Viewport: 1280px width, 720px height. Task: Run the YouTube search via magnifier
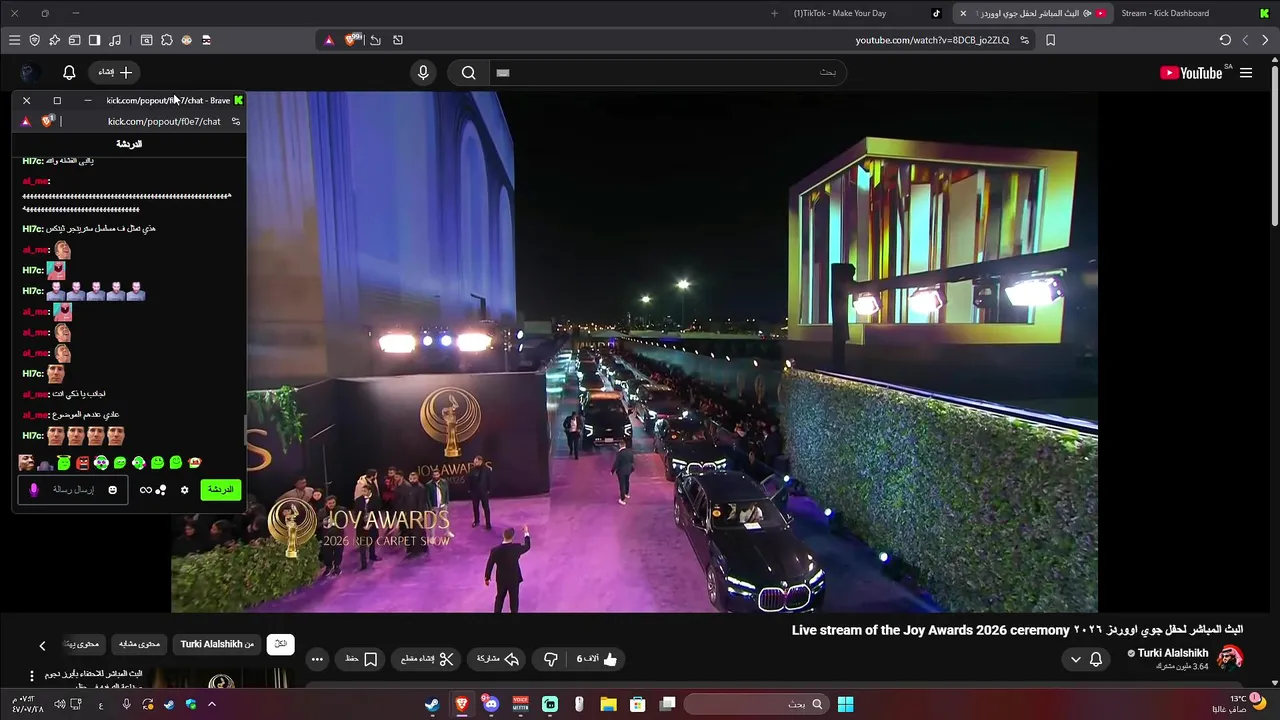[468, 73]
